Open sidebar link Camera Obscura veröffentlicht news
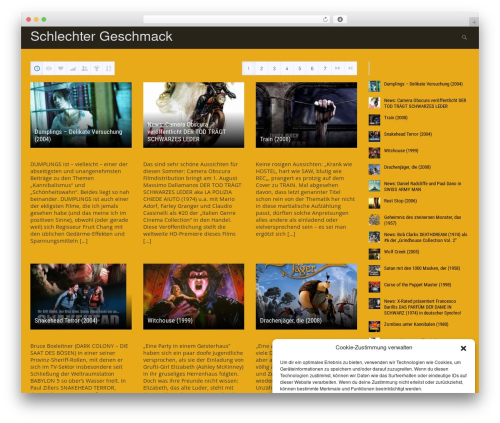 click(425, 103)
